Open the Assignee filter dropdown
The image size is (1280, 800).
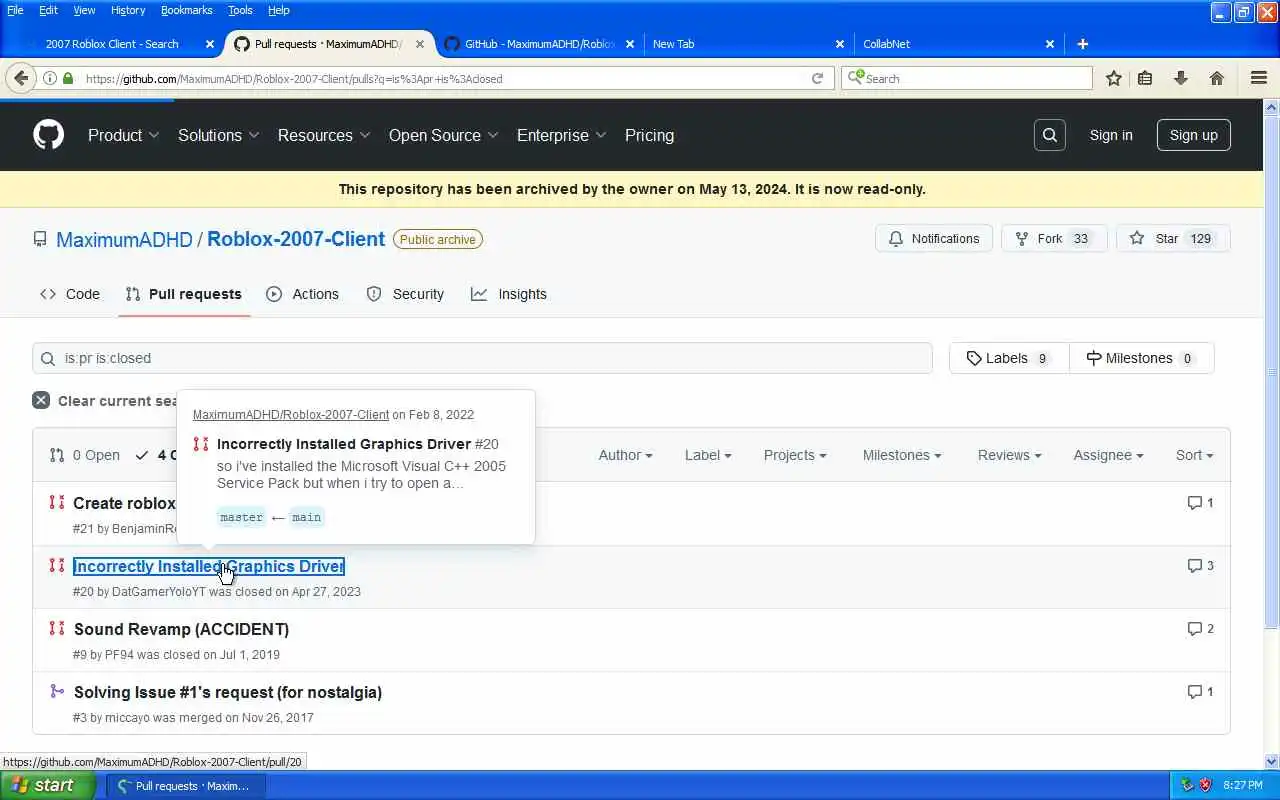[1108, 455]
